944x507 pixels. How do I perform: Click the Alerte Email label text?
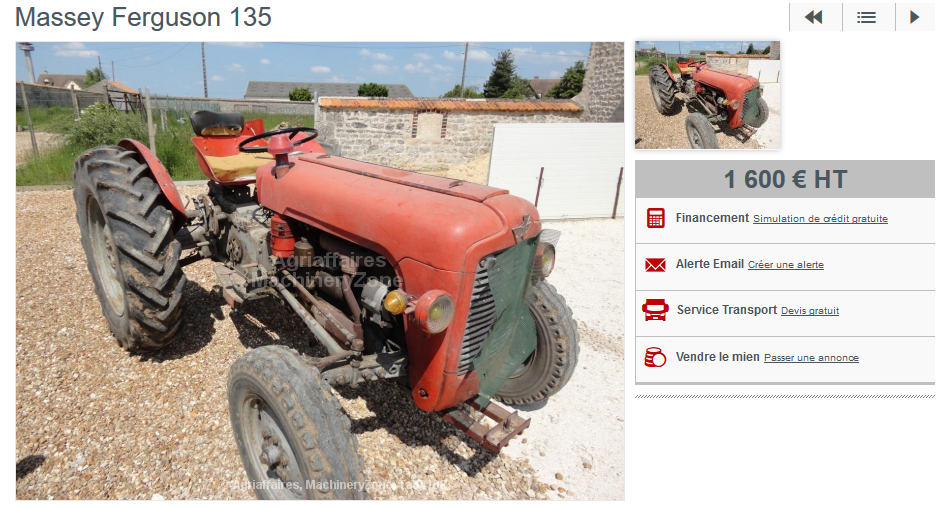[710, 264]
